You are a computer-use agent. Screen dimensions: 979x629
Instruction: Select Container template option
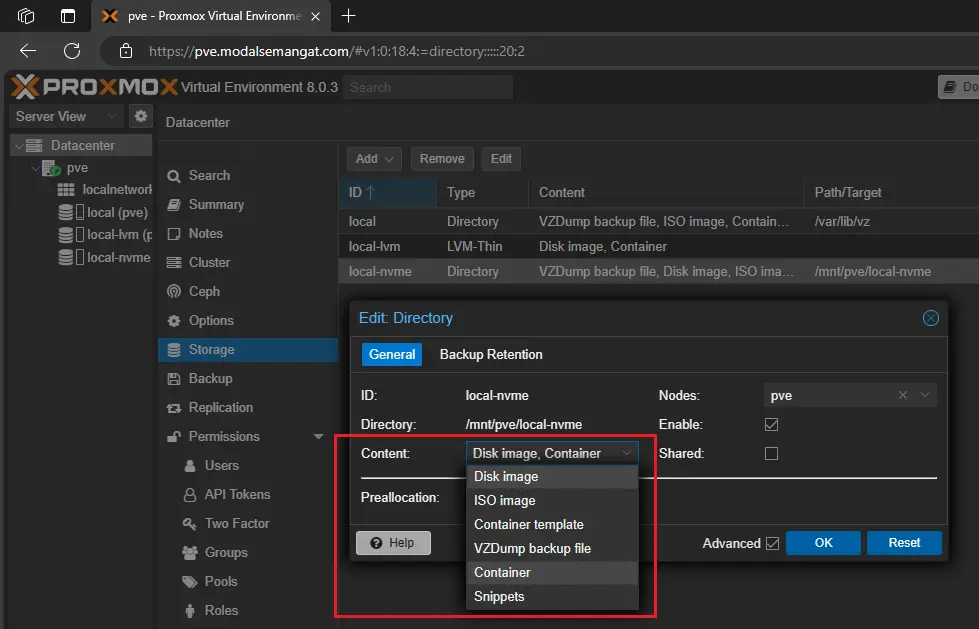click(x=553, y=525)
